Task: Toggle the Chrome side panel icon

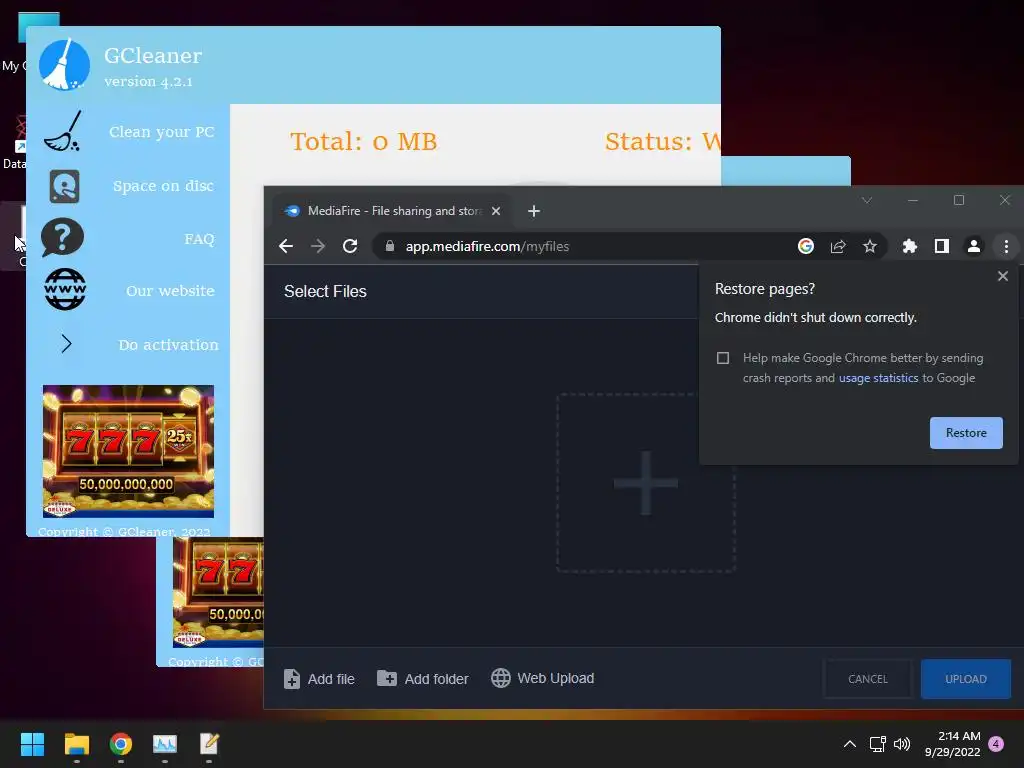Action: (x=942, y=246)
